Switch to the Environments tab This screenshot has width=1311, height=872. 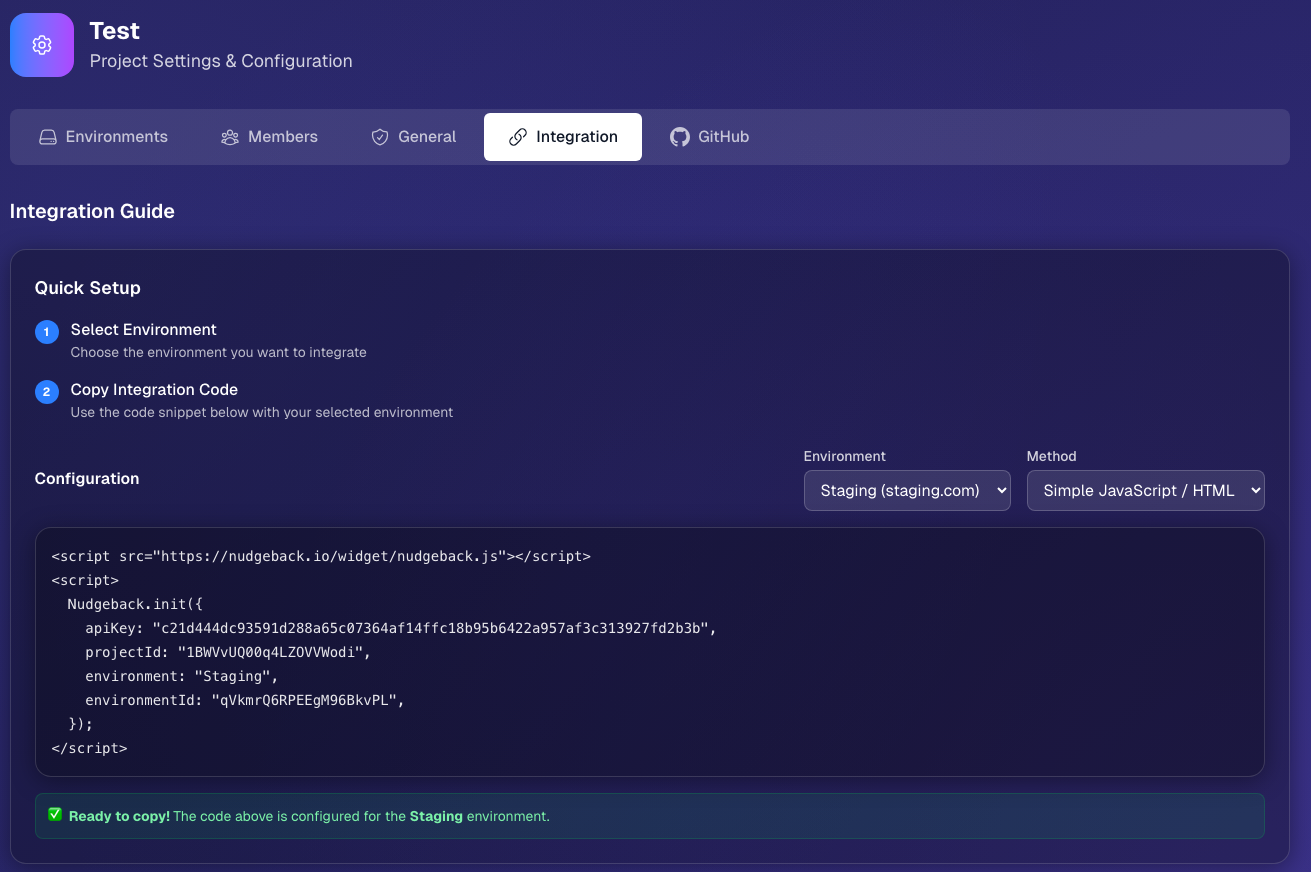(x=103, y=136)
